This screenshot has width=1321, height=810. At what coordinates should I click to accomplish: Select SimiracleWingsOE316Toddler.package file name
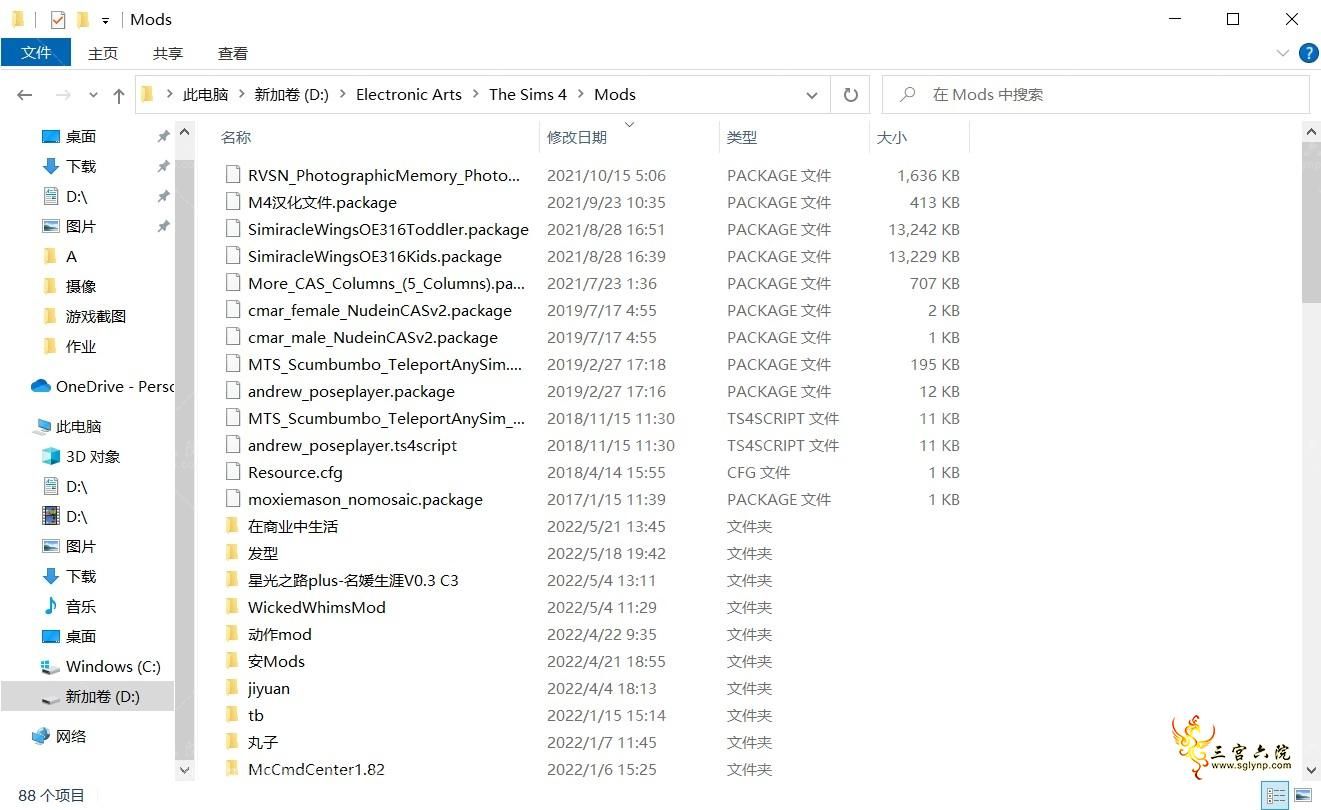[388, 229]
